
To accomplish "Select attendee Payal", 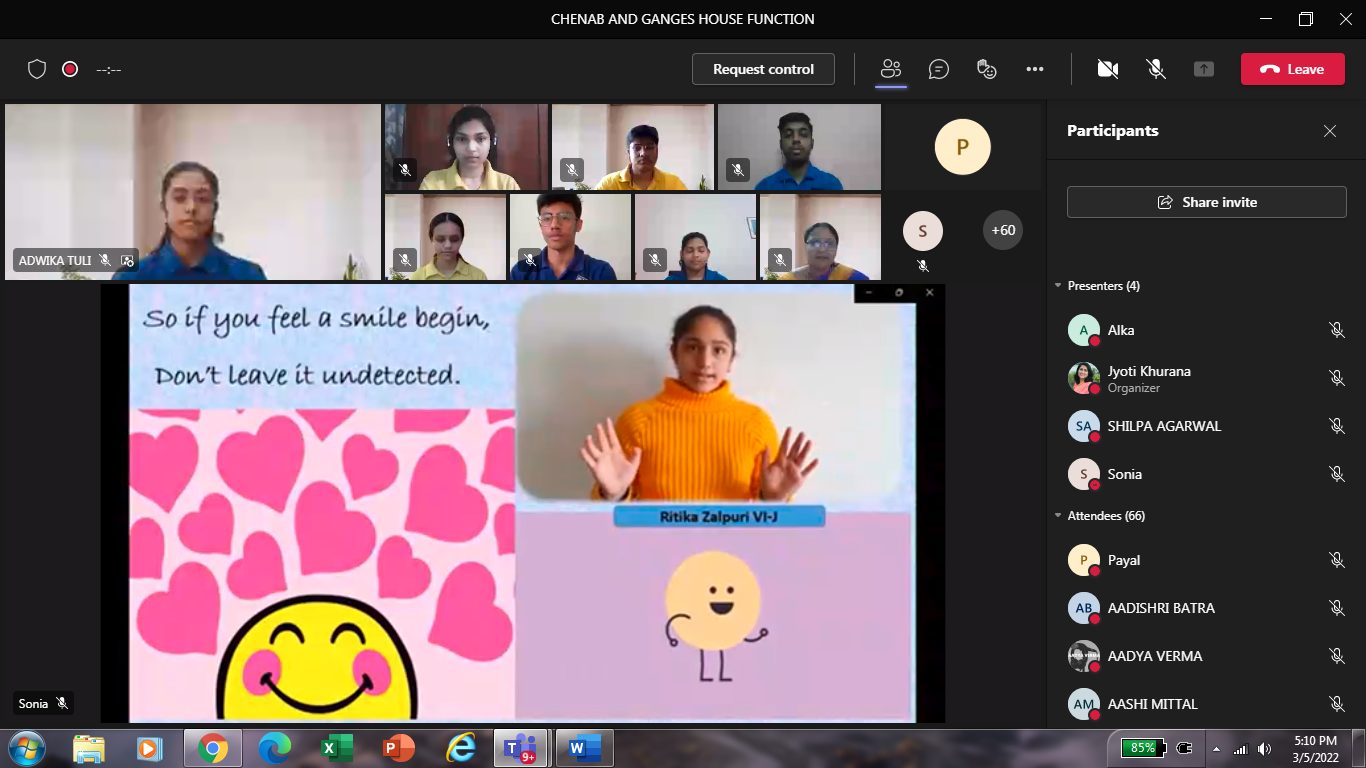I will coord(1206,560).
